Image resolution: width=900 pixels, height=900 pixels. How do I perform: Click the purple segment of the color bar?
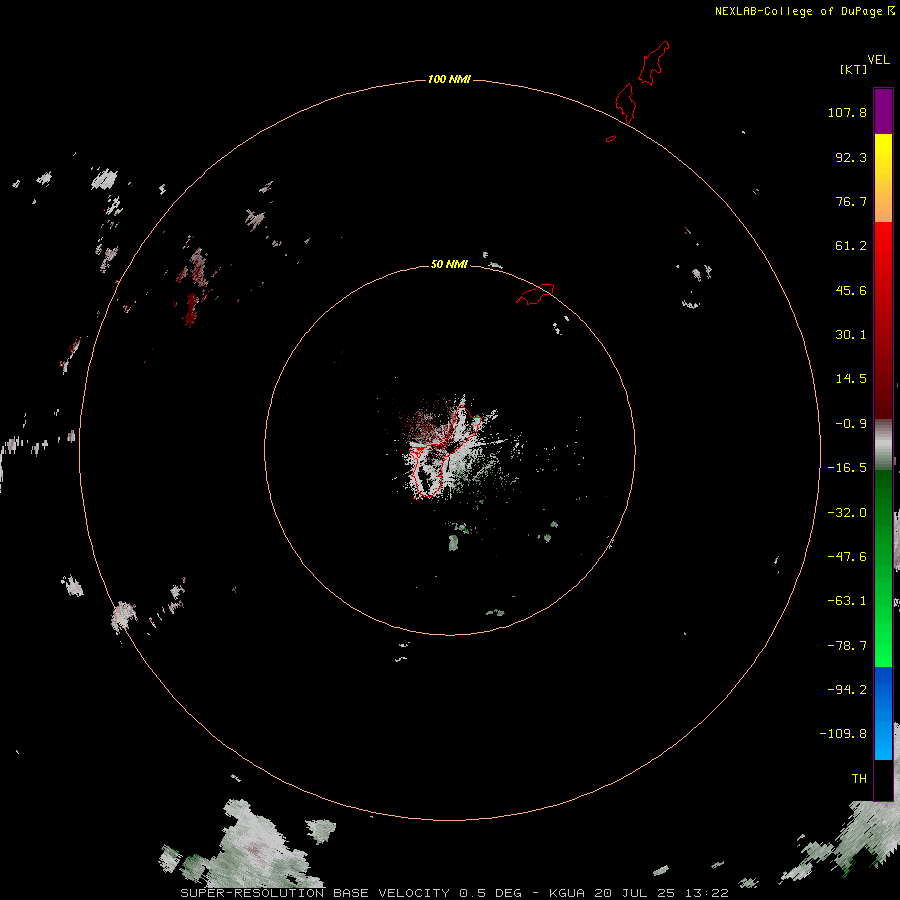[883, 111]
